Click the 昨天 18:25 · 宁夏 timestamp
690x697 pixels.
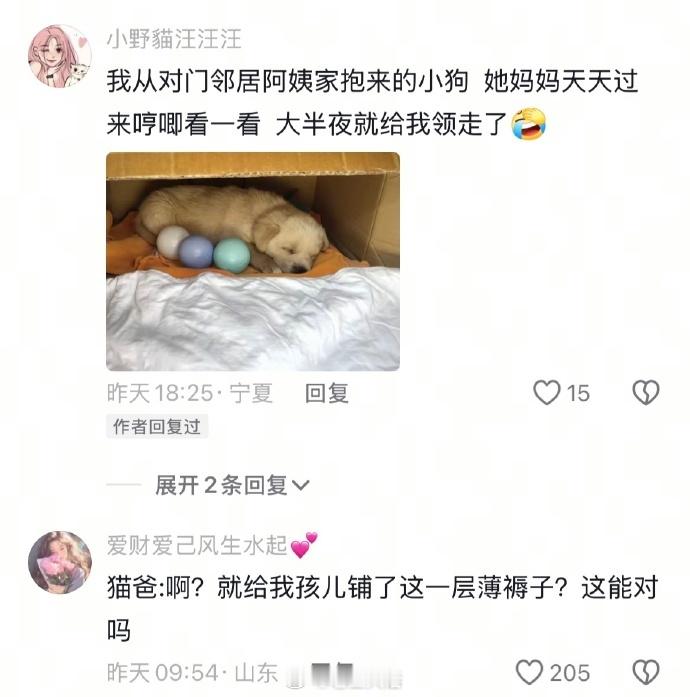coord(189,393)
